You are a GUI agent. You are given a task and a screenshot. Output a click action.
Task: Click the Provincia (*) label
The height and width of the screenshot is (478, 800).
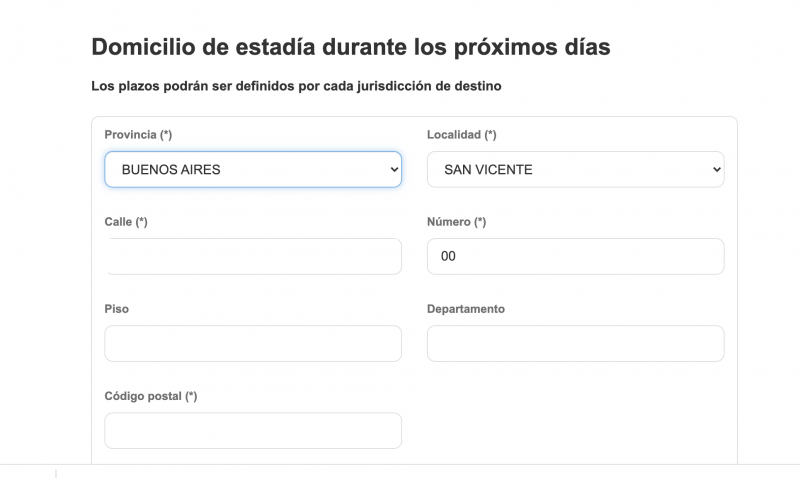(138, 135)
